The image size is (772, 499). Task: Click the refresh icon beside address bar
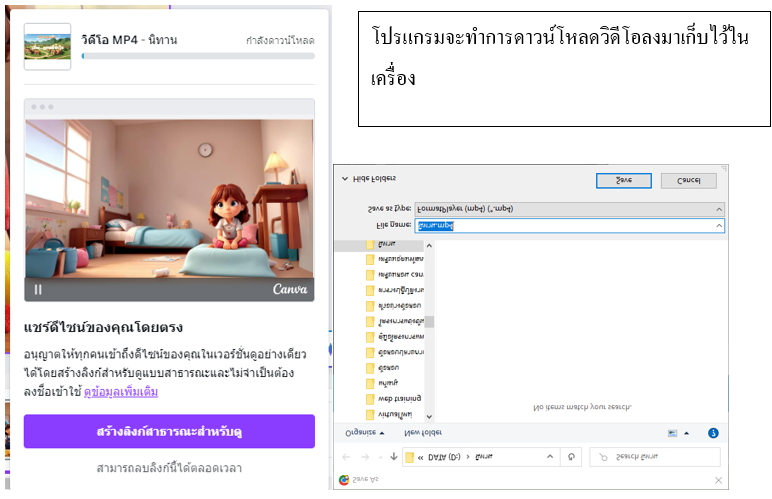pos(571,457)
